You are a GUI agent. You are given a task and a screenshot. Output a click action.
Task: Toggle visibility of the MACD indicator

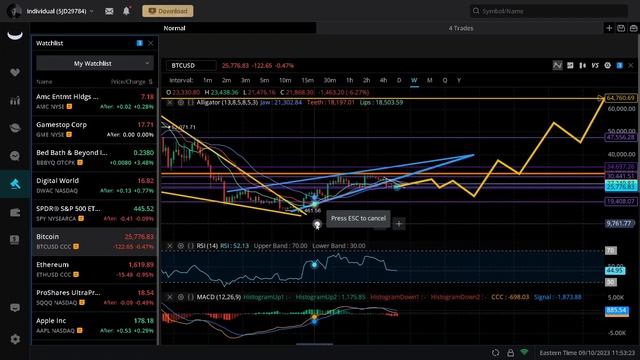coord(180,297)
